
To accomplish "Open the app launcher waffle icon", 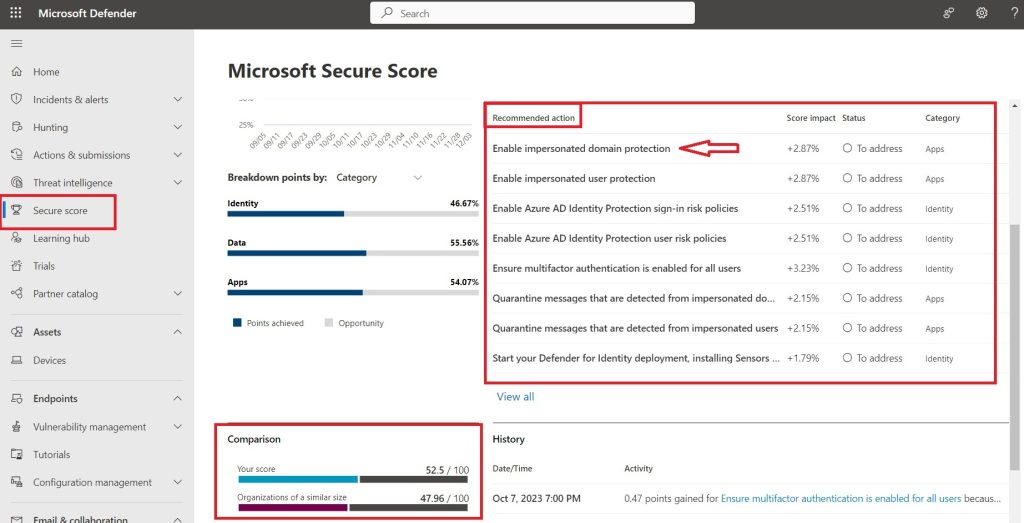I will click(x=16, y=13).
